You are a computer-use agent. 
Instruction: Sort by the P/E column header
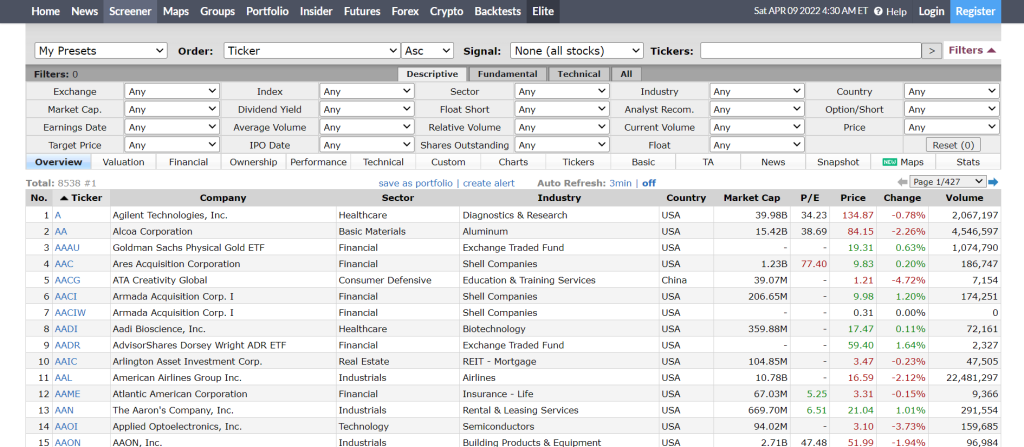tap(810, 198)
